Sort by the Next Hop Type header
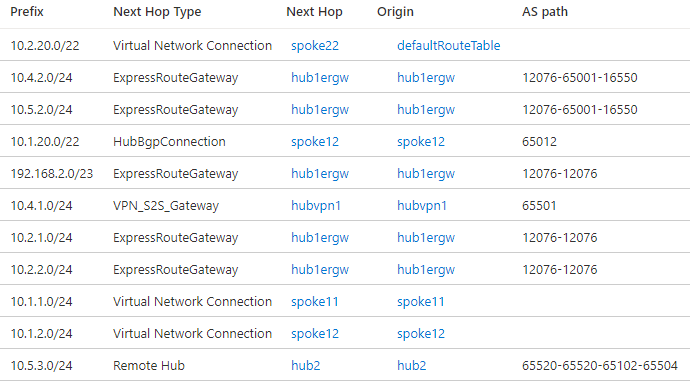This screenshot has width=697, height=388. [x=157, y=12]
